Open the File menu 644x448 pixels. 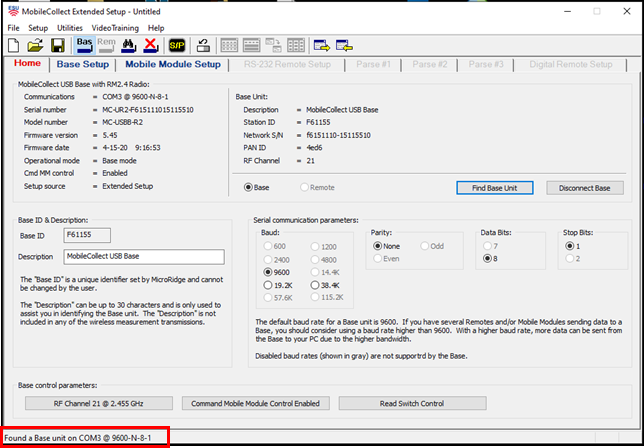[x=13, y=28]
